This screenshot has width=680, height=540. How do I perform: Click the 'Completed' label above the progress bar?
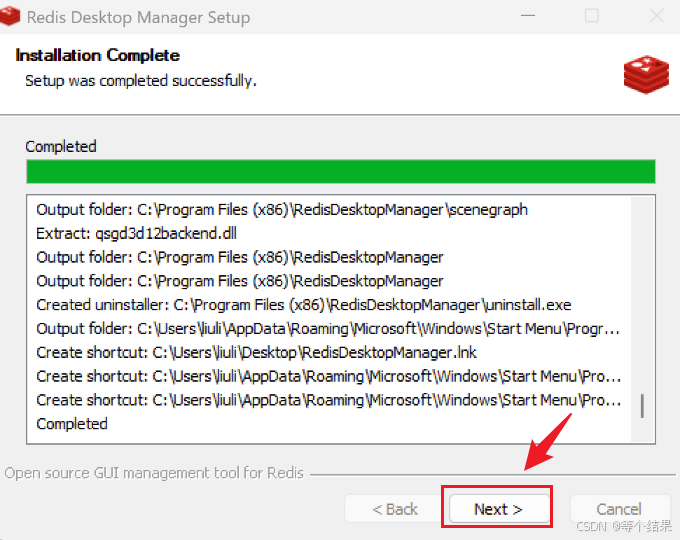pyautogui.click(x=61, y=147)
